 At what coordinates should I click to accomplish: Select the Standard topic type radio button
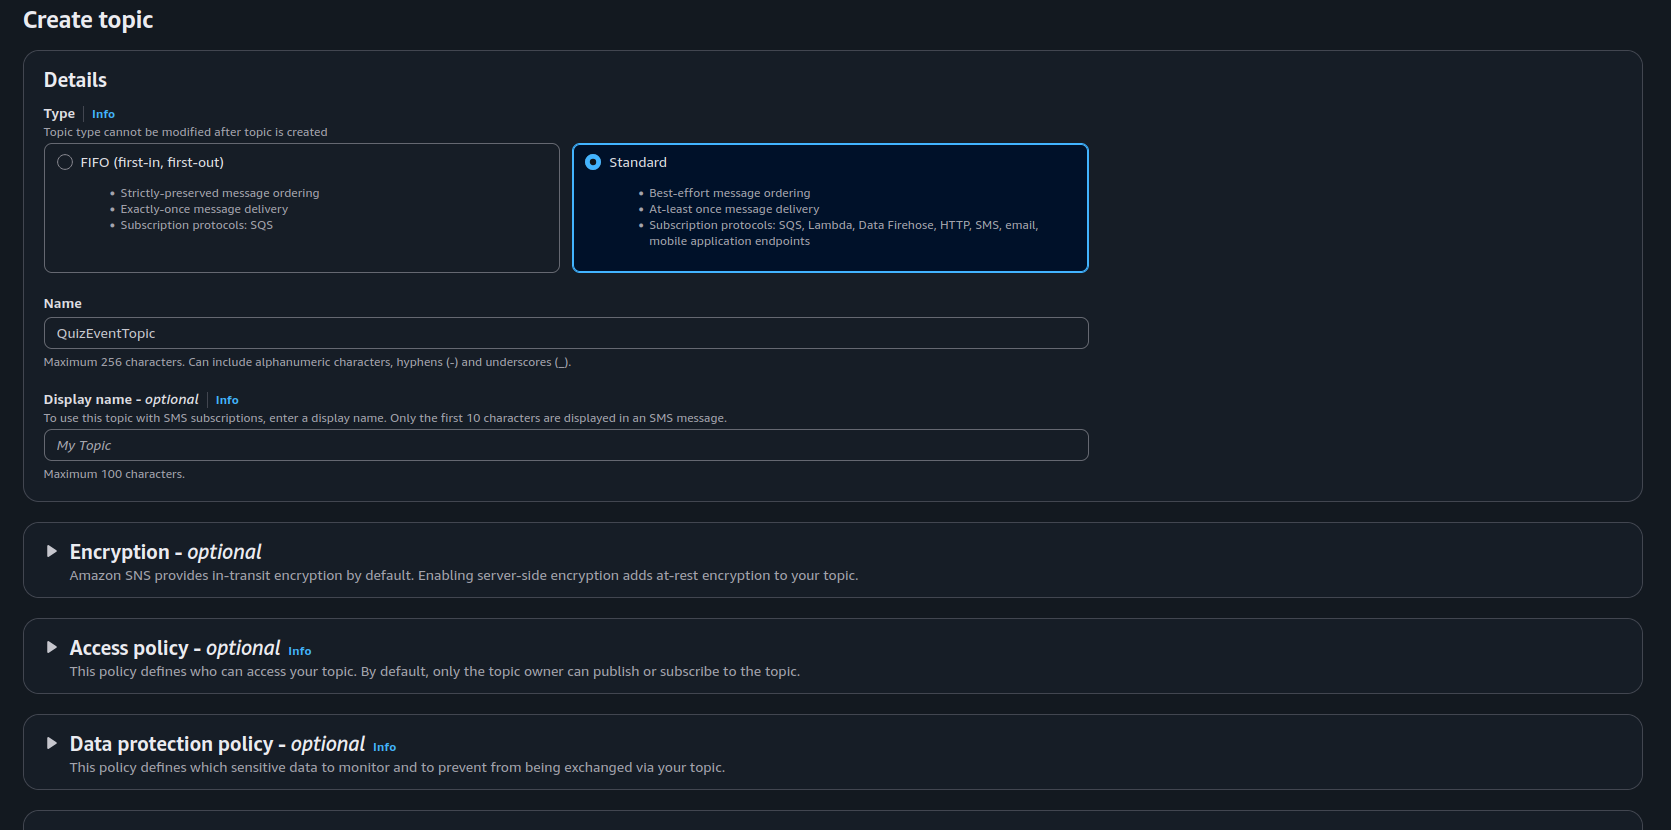[x=593, y=162]
